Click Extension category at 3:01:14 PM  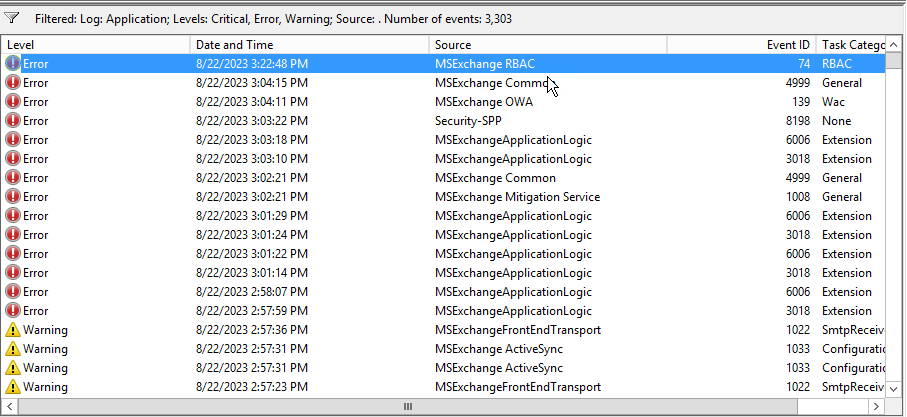847,273
